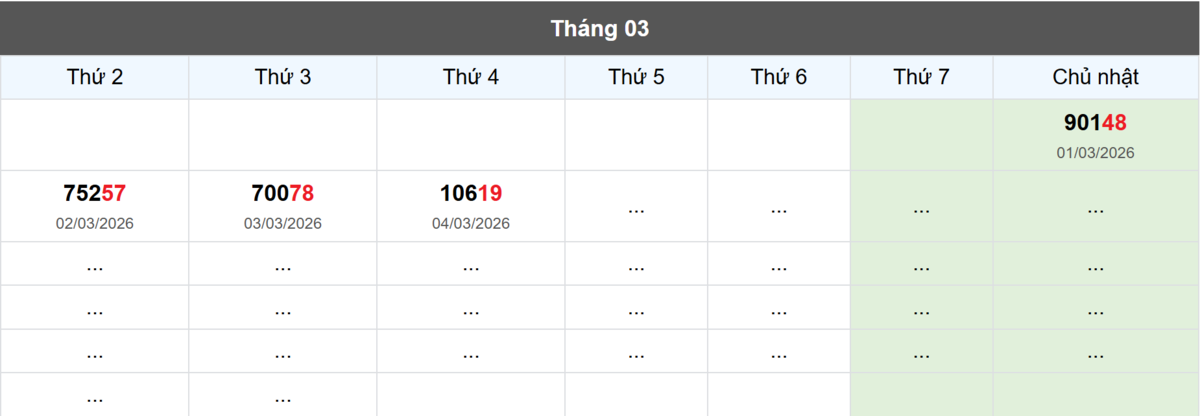Click the Thứ 7 column header
This screenshot has width=1200, height=416.
[x=922, y=77]
